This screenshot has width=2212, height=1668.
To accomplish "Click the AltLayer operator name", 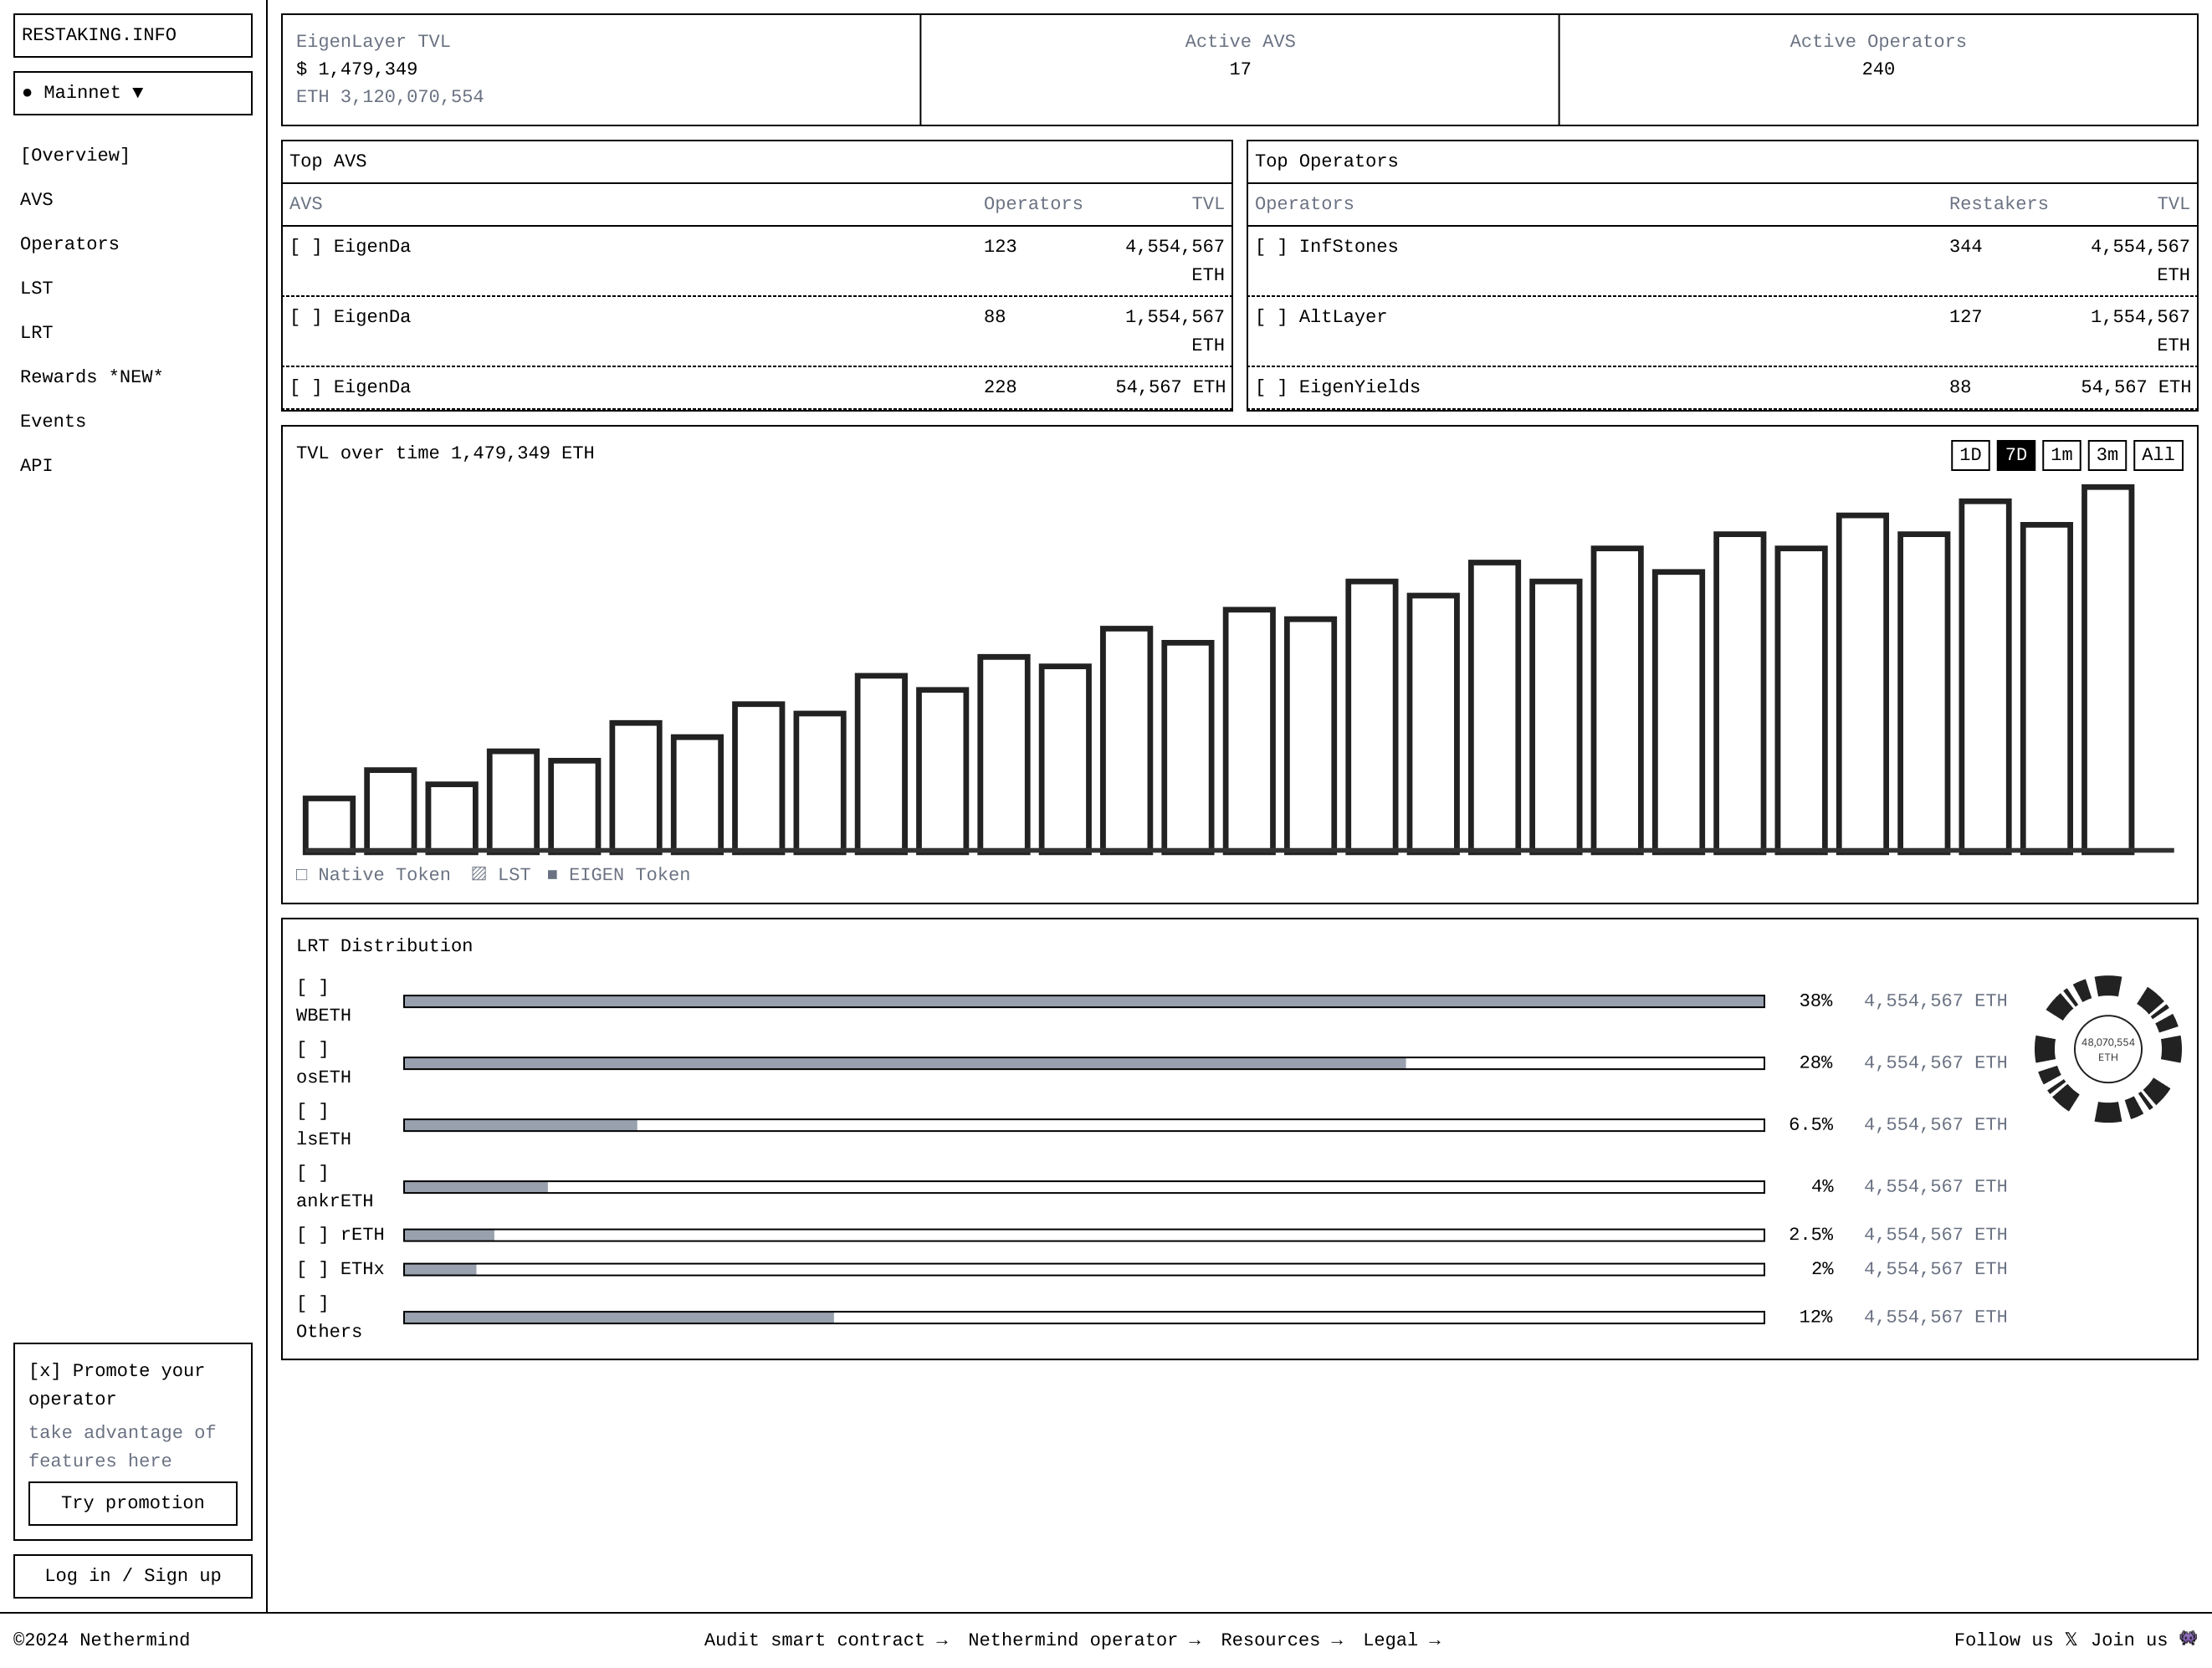I will [1343, 317].
